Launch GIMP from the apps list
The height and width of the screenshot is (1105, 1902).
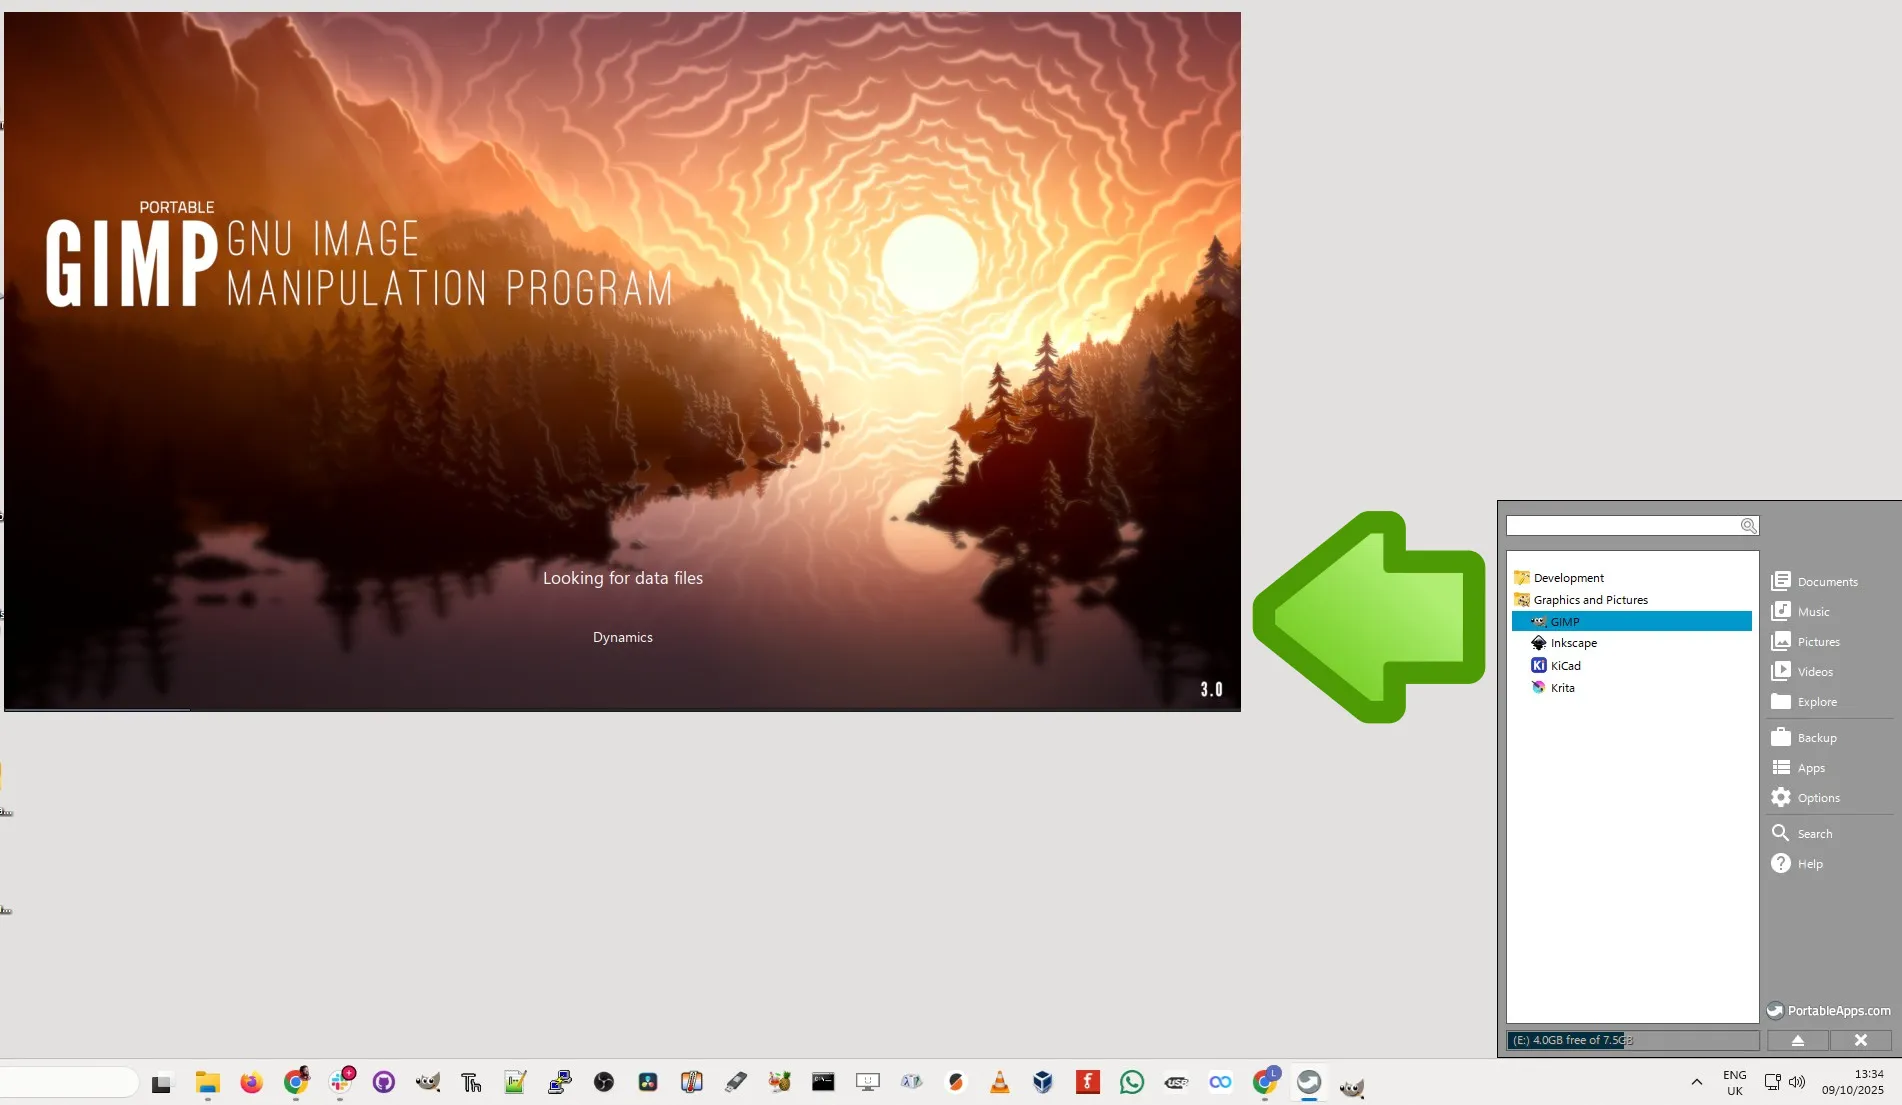point(1631,621)
